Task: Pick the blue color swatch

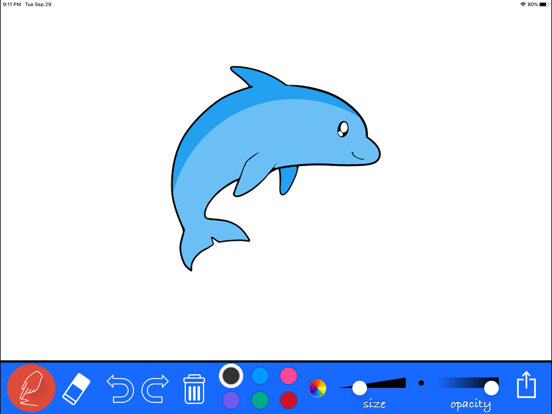Action: click(x=260, y=376)
